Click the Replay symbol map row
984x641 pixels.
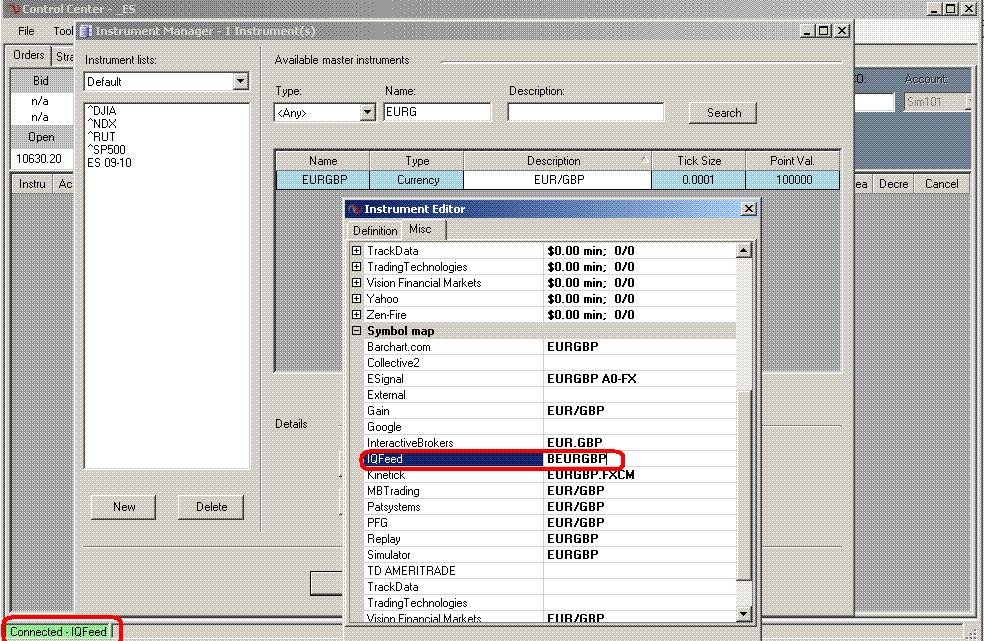coord(550,539)
